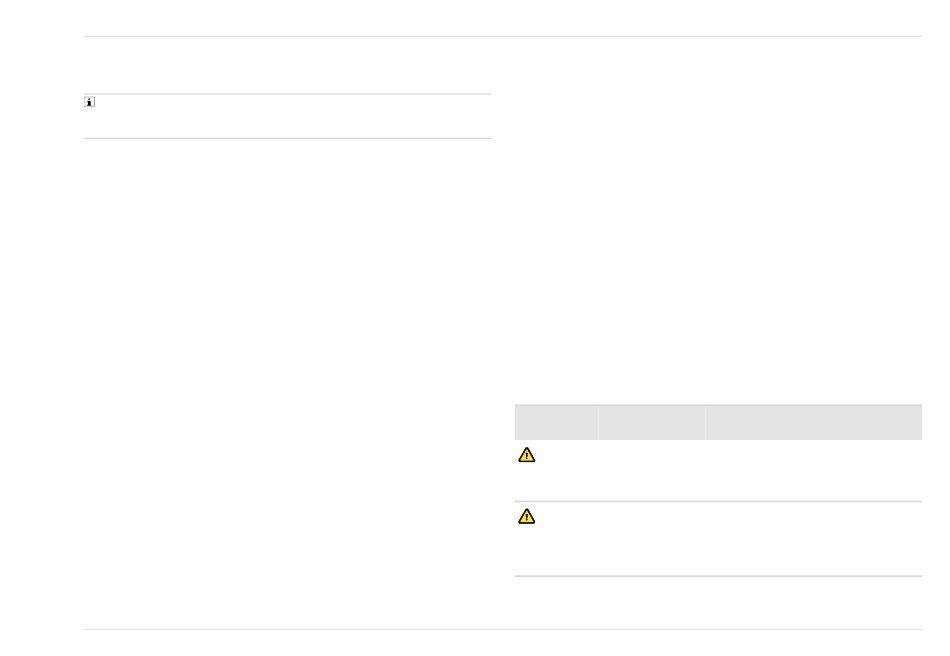This screenshot has width=950, height=656.
Task: Select the first gray table header cell
Action: coord(556,422)
